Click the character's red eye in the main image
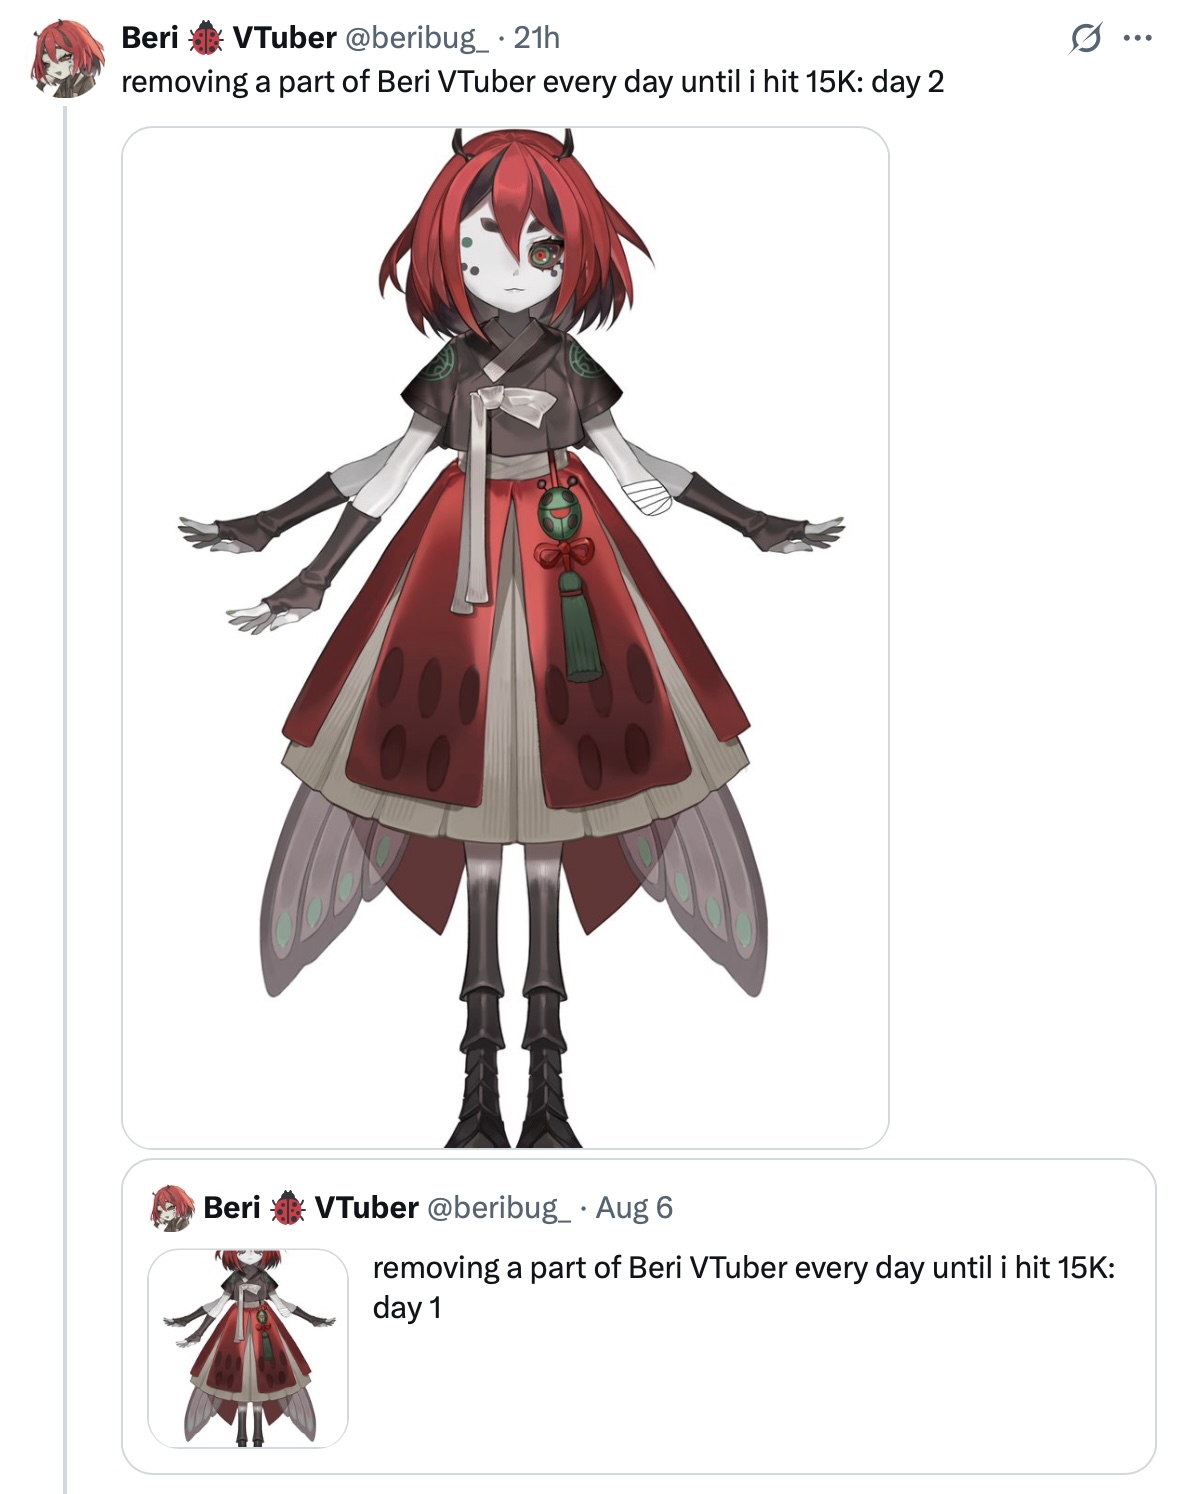The width and height of the screenshot is (1180, 1494). tap(541, 256)
